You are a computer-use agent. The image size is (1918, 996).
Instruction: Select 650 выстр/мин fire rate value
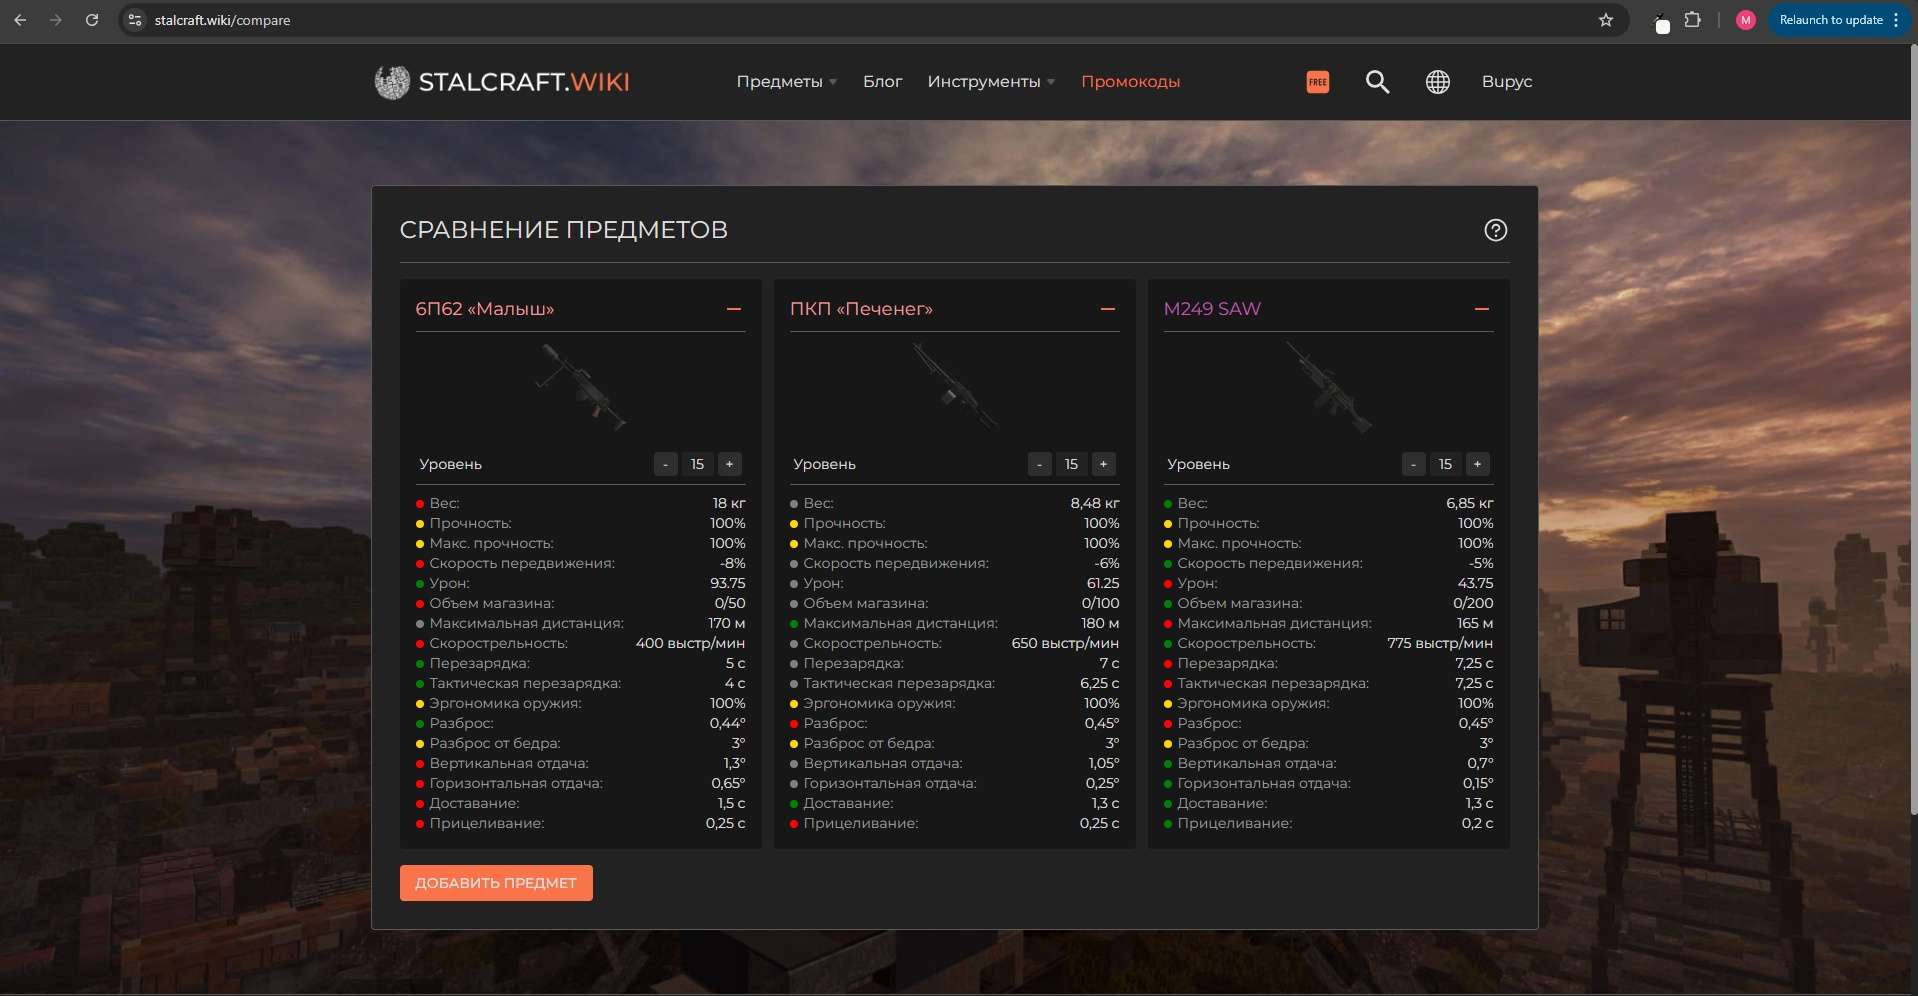1065,643
